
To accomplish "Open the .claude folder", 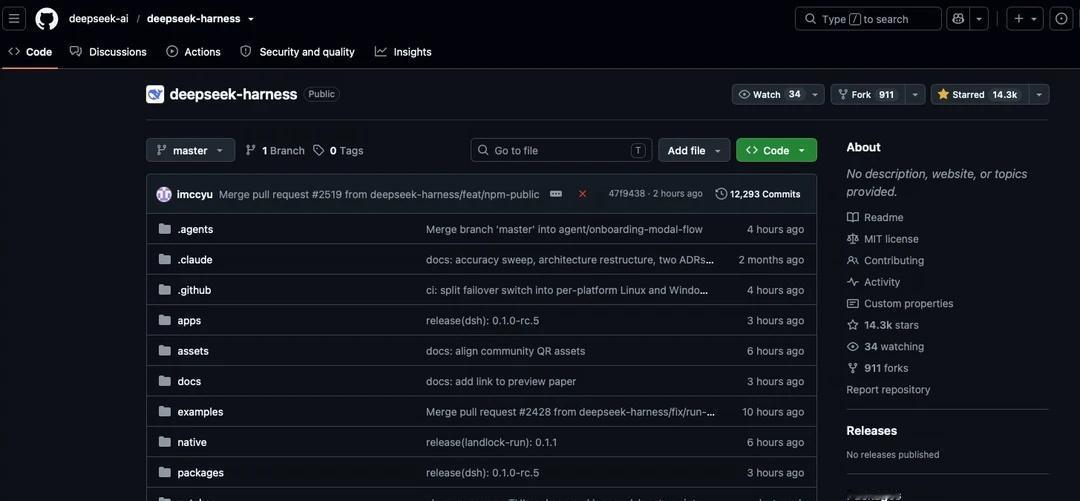I will 195,260.
